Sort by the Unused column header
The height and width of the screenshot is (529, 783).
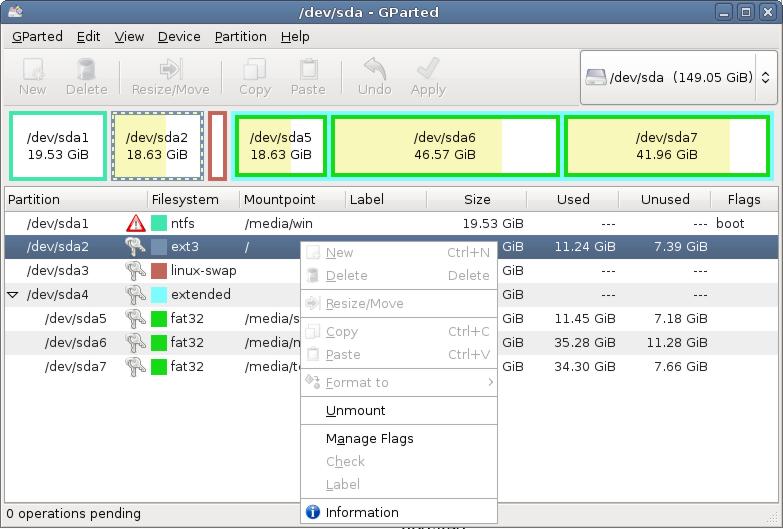665,199
